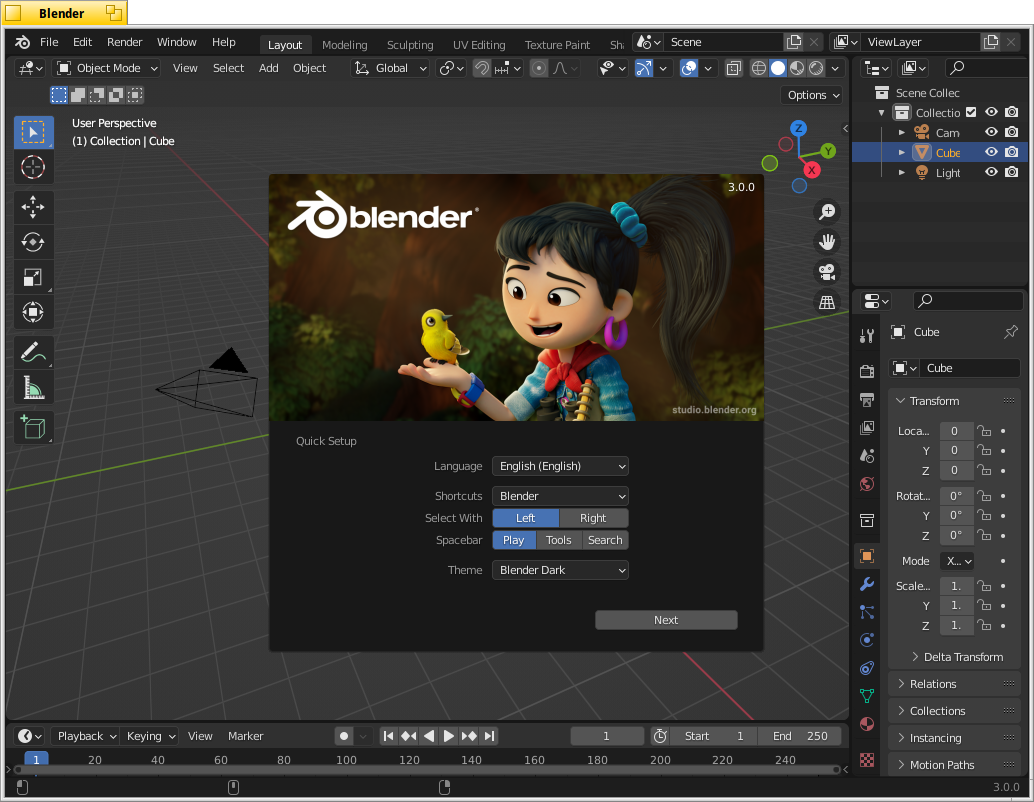The image size is (1034, 802).
Task: Click the pan hand icon in viewport
Action: coord(826,242)
